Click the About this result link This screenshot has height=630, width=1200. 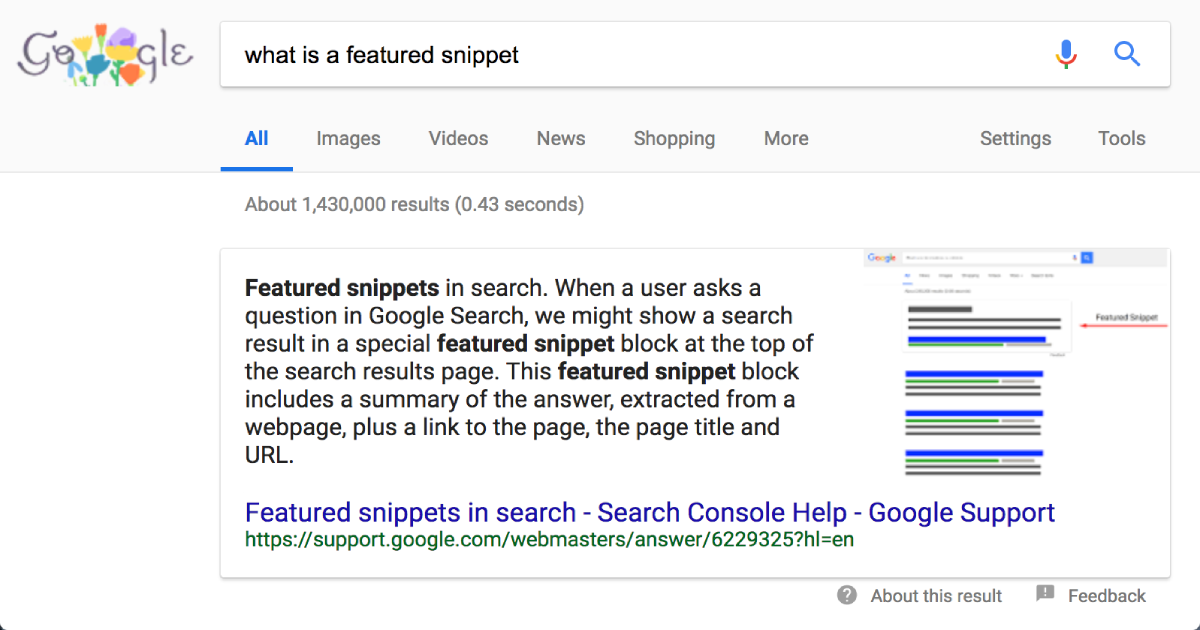coord(936,596)
